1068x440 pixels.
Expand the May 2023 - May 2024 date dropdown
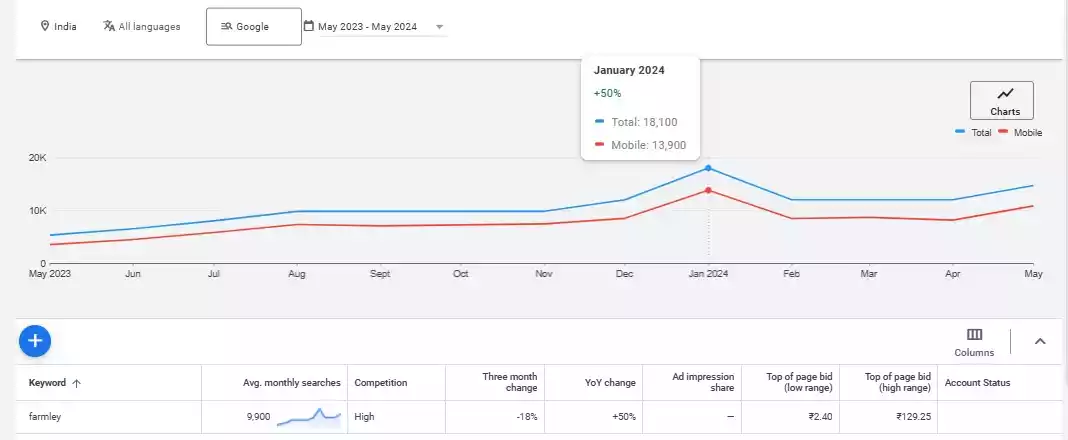point(440,27)
